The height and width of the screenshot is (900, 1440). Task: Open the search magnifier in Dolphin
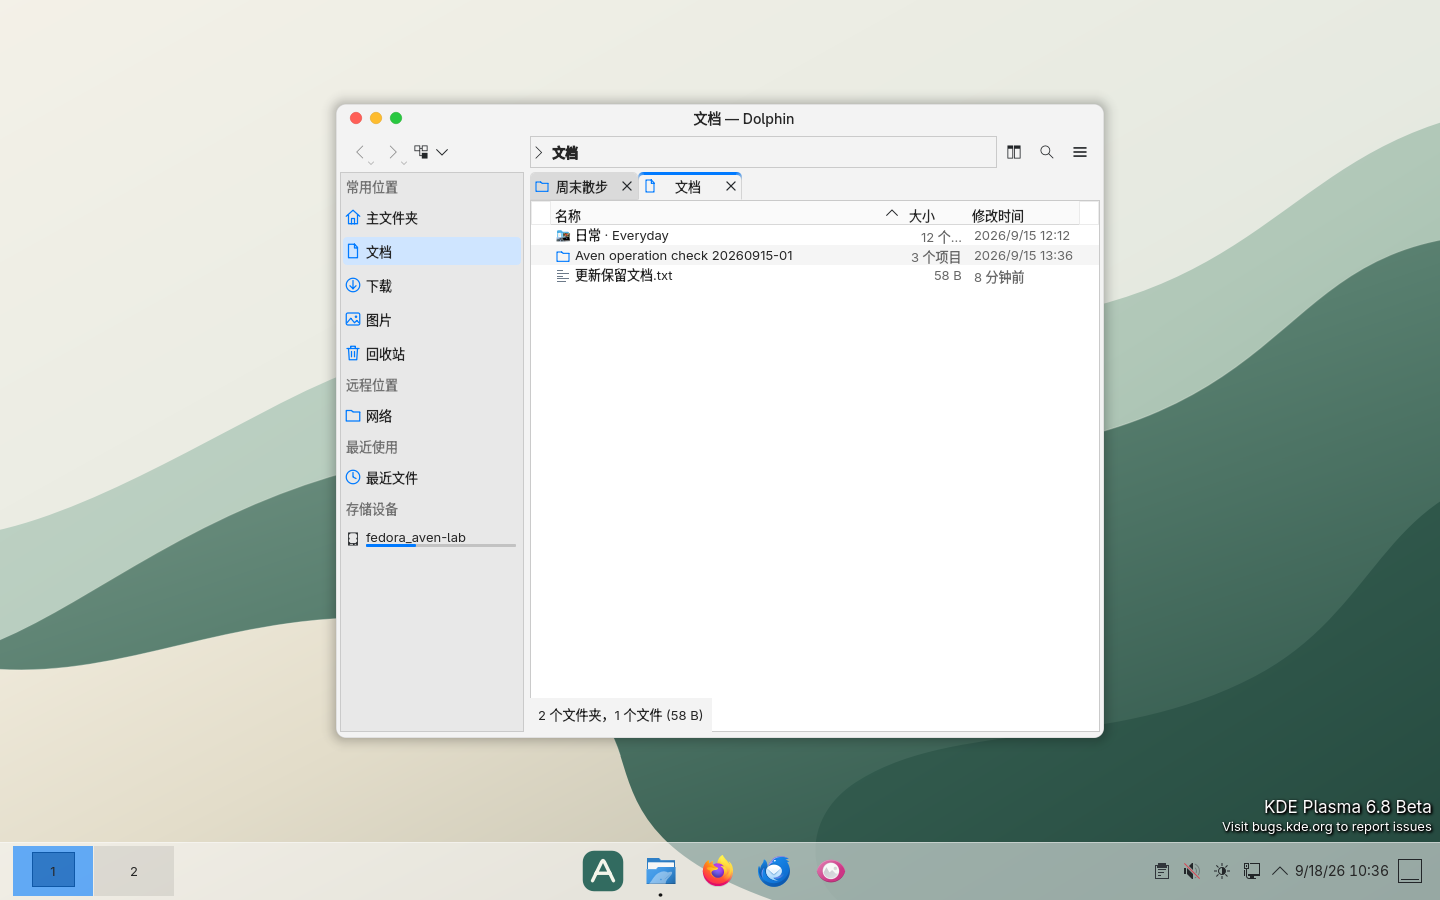coord(1047,152)
